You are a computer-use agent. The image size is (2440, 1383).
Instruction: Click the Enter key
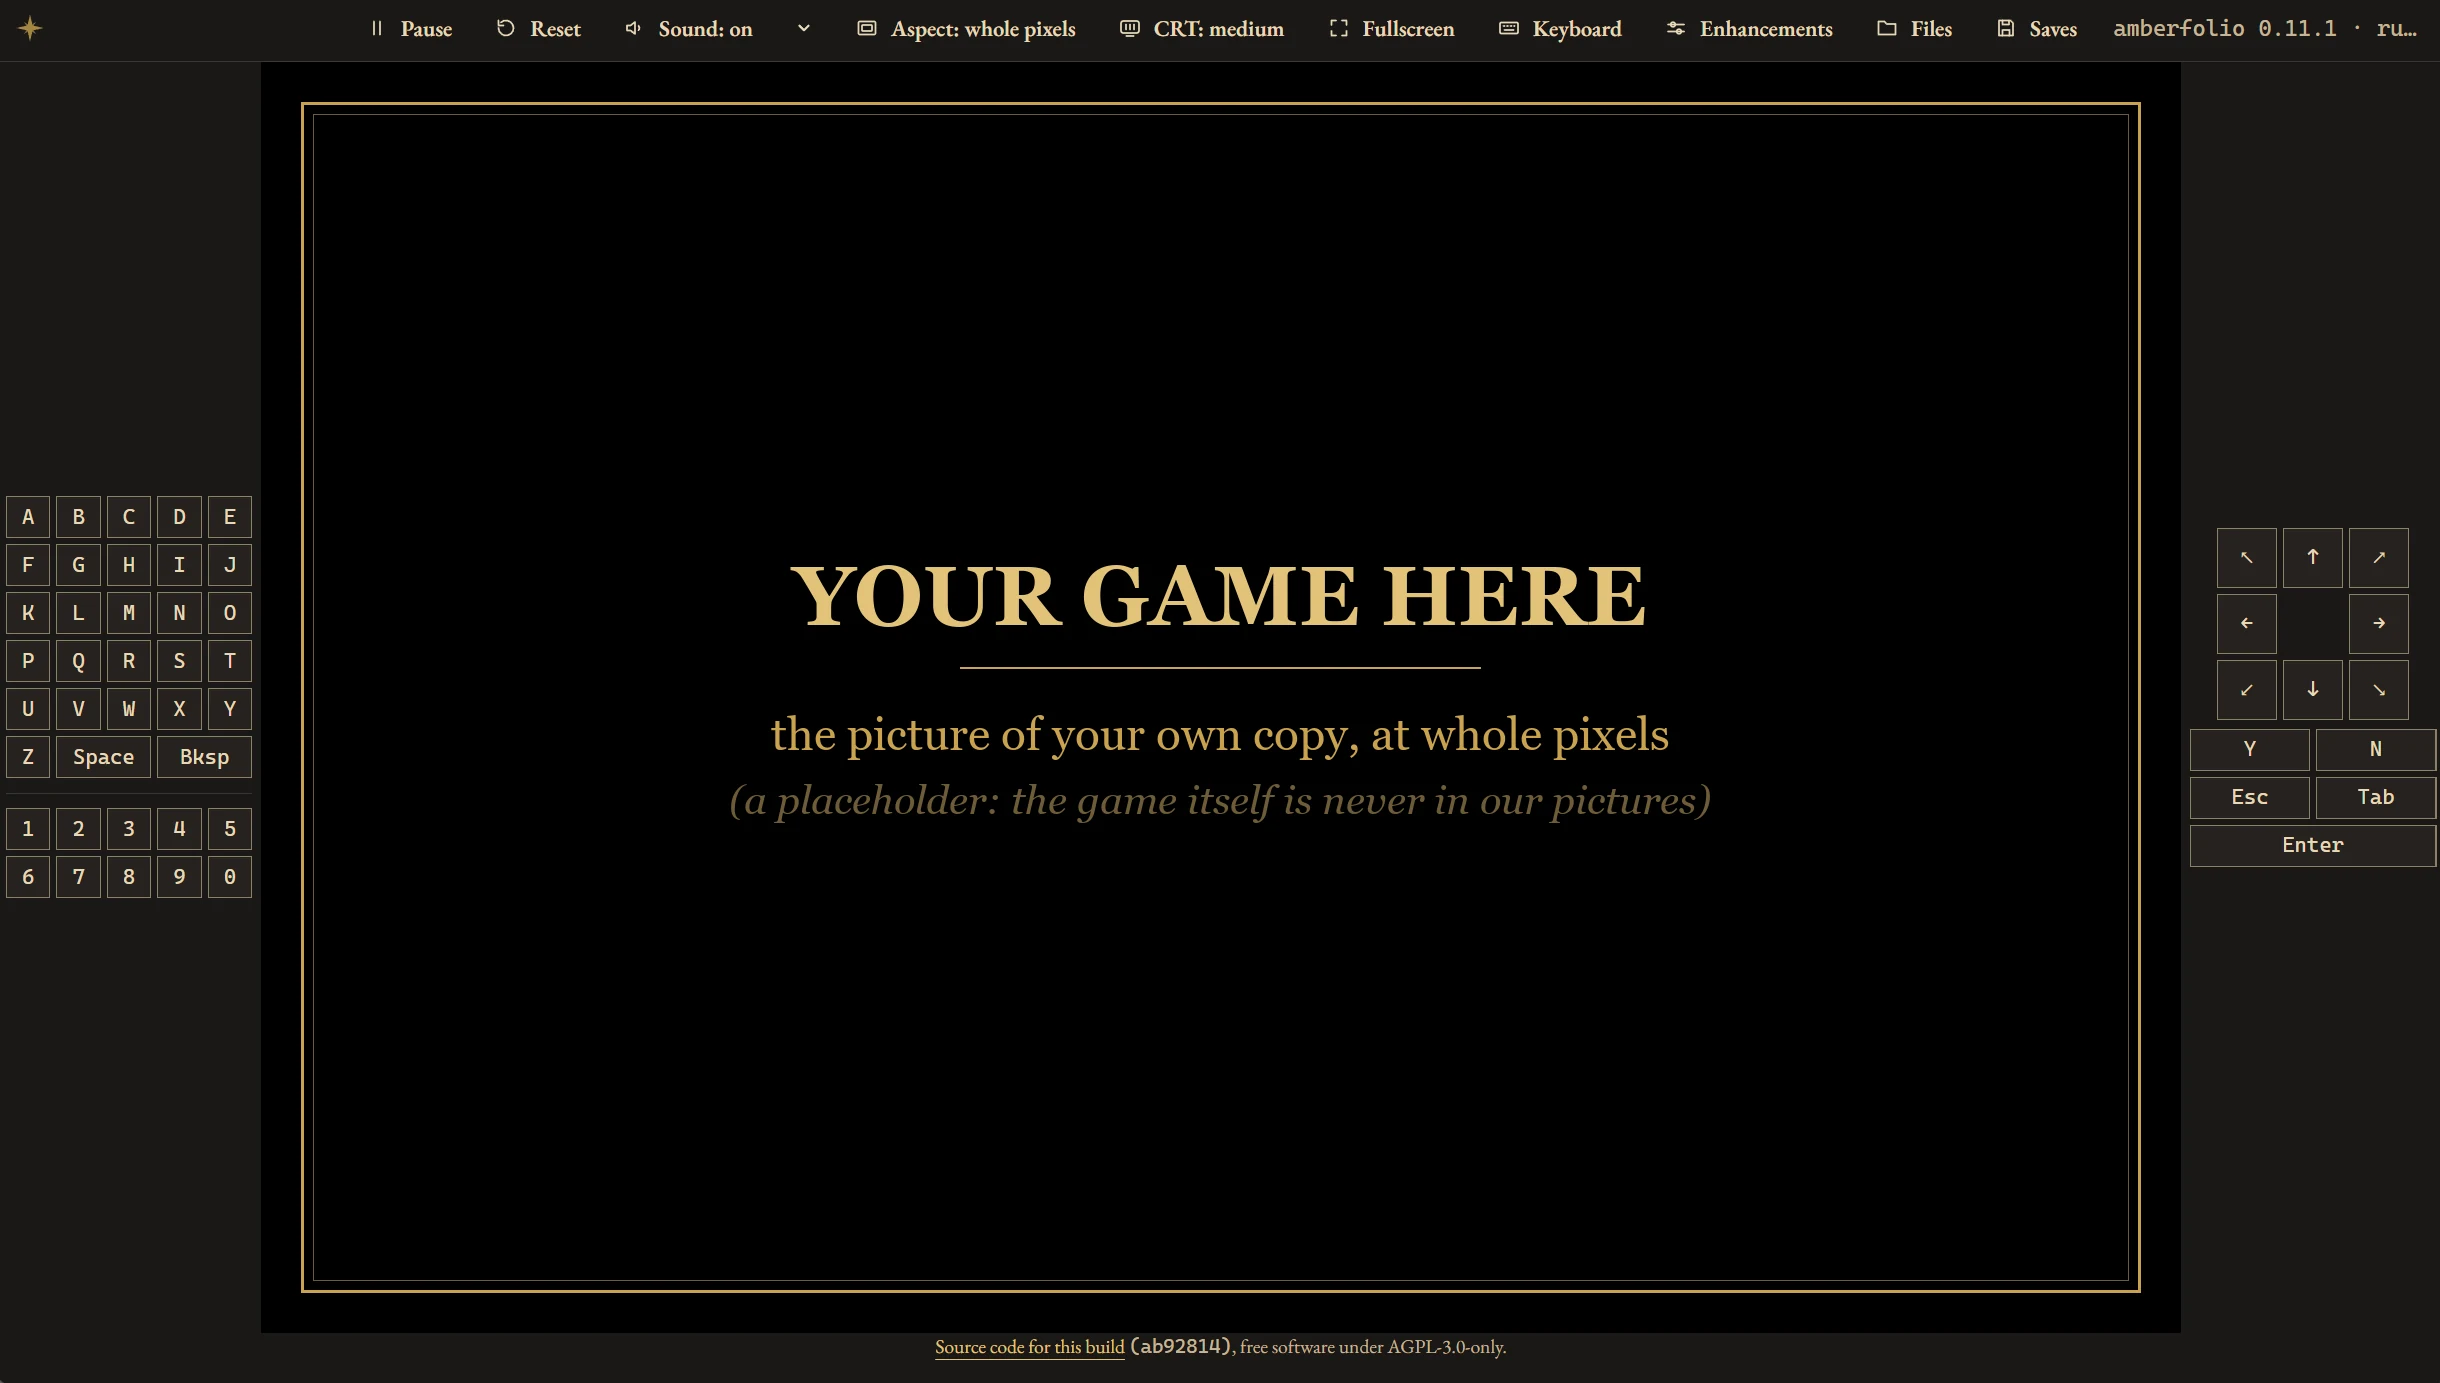(x=2312, y=845)
